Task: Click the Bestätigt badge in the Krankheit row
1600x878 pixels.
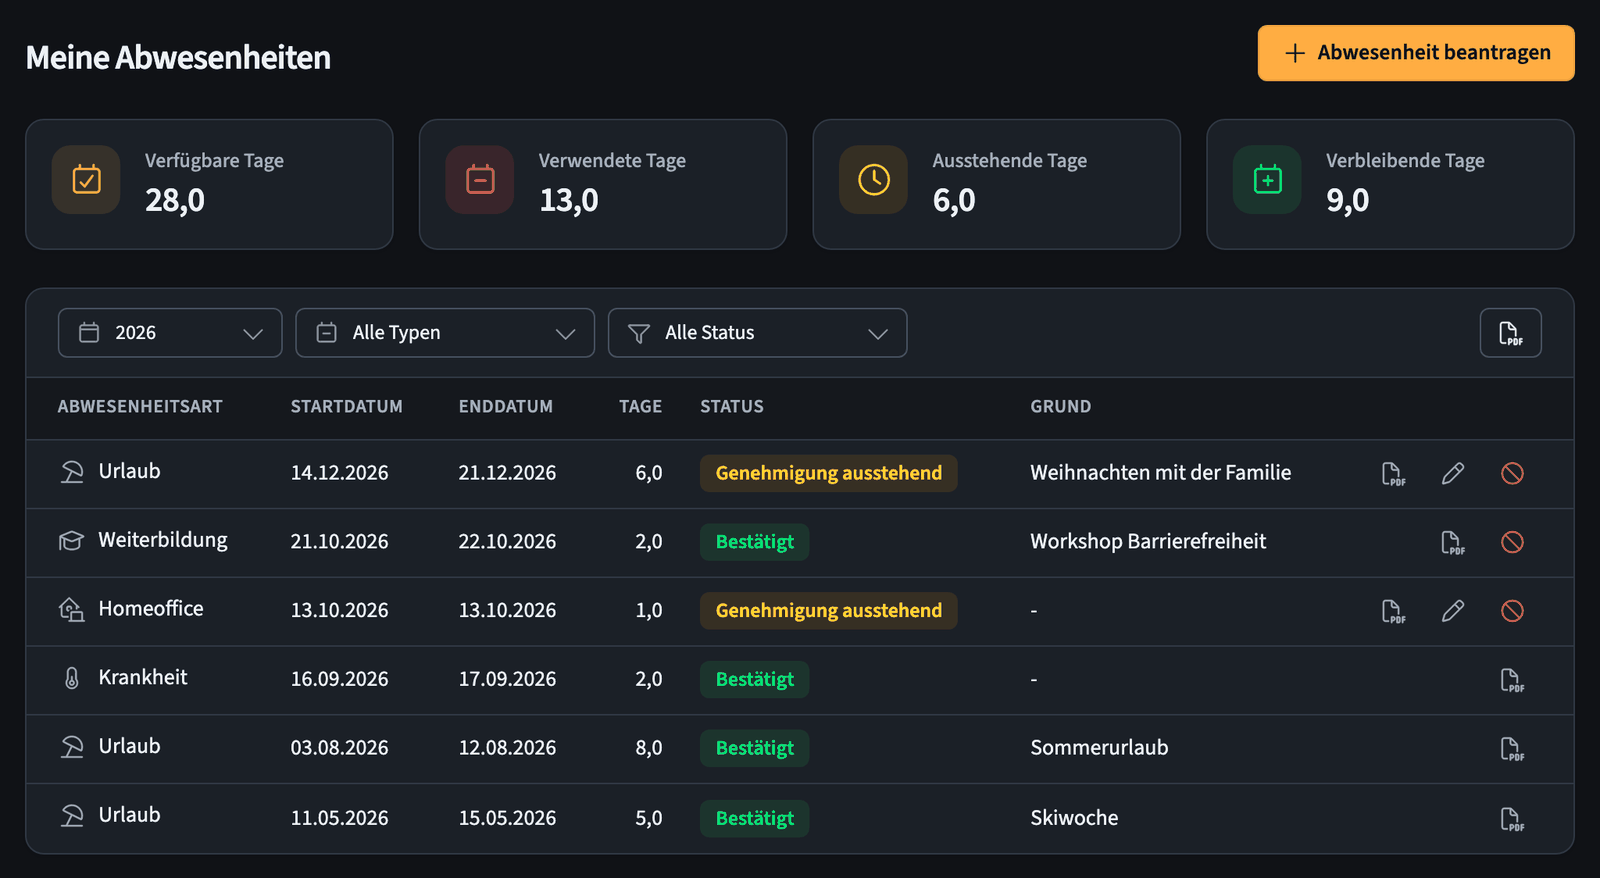Action: [755, 680]
